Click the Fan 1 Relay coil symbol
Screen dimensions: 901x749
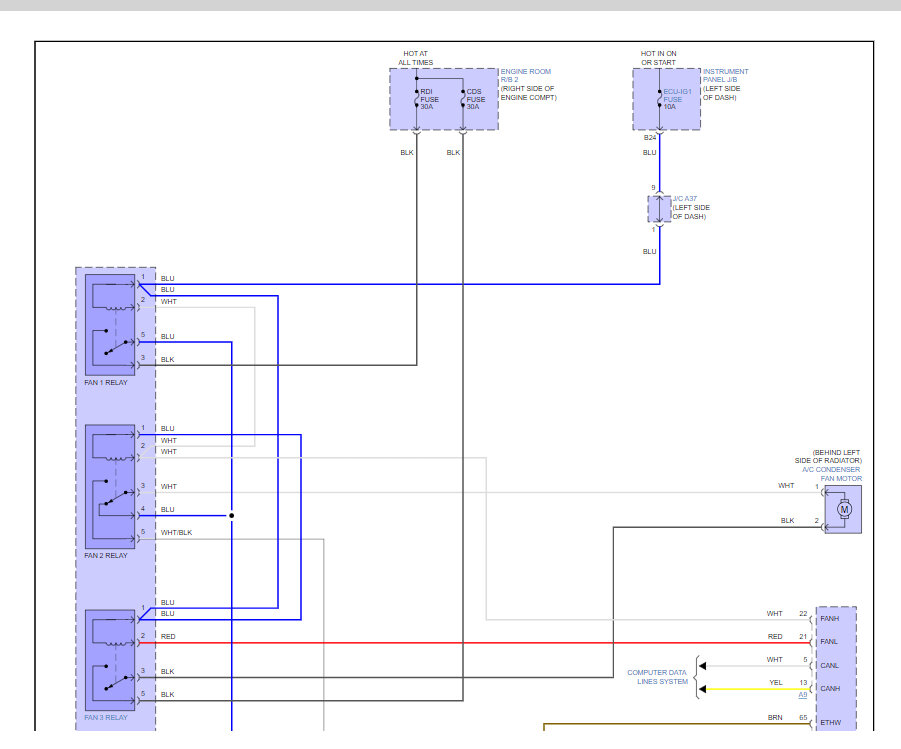[112, 294]
